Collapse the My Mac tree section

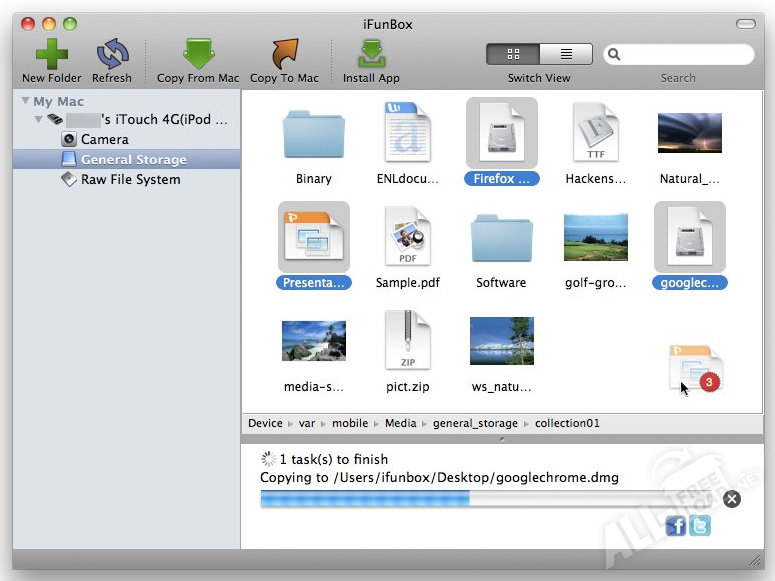point(24,101)
